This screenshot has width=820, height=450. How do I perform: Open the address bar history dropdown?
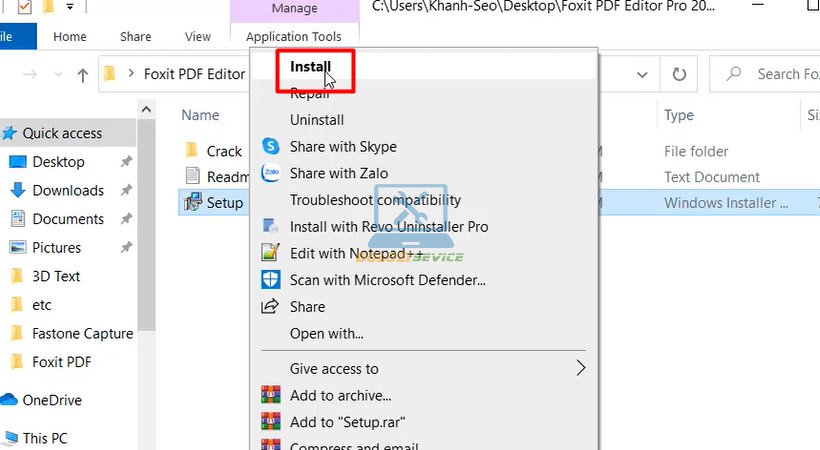639,74
